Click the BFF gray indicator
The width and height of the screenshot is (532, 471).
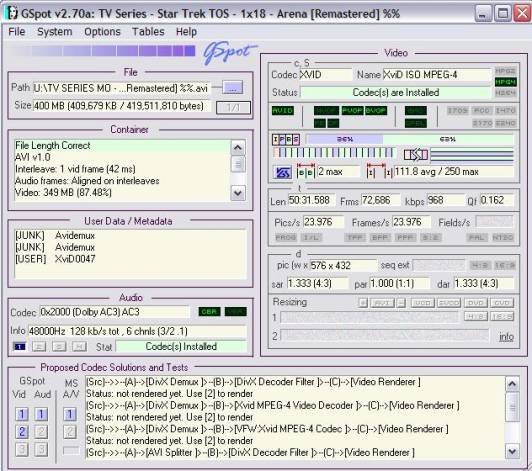point(380,237)
